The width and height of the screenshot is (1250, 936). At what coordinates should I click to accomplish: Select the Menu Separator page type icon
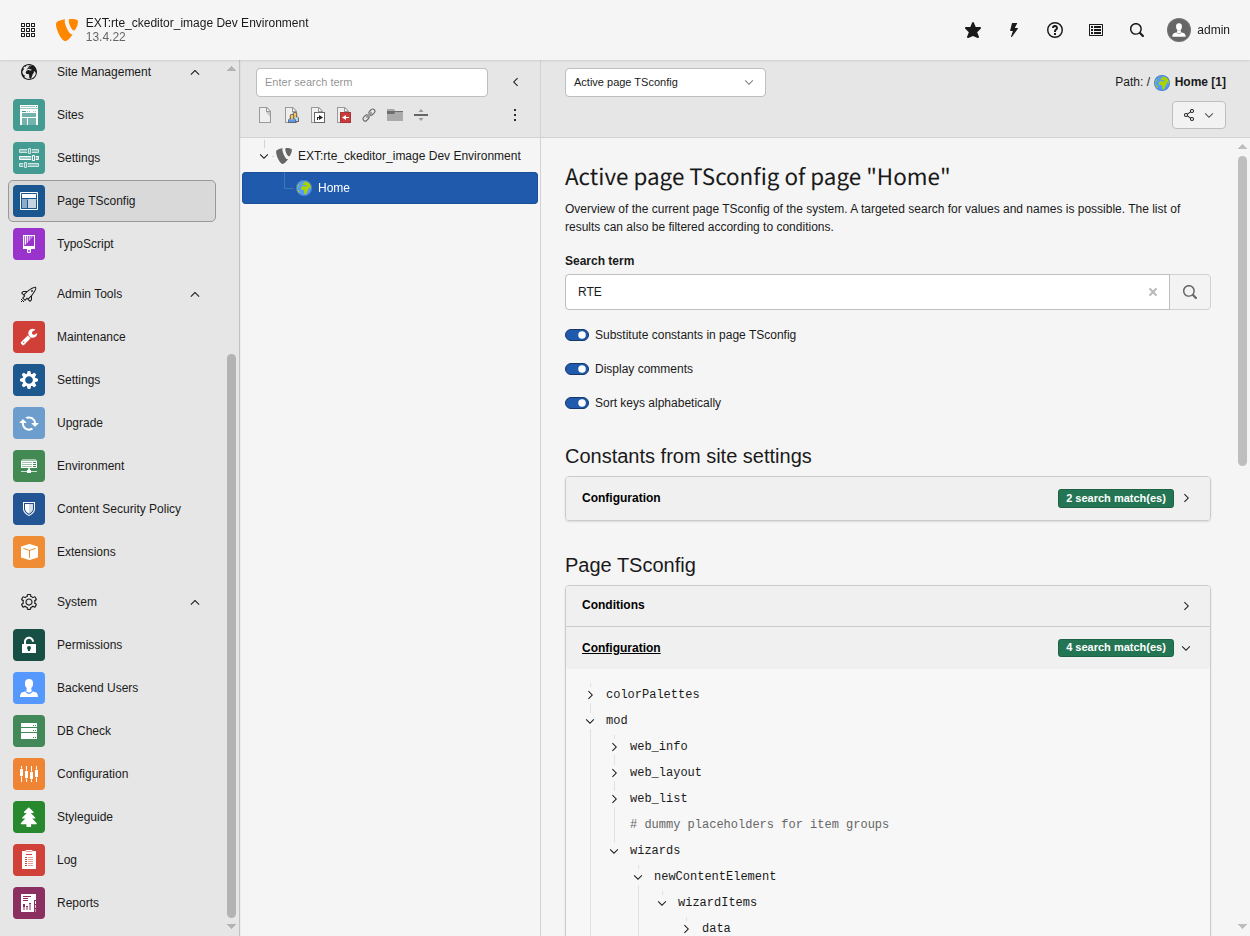coord(420,115)
